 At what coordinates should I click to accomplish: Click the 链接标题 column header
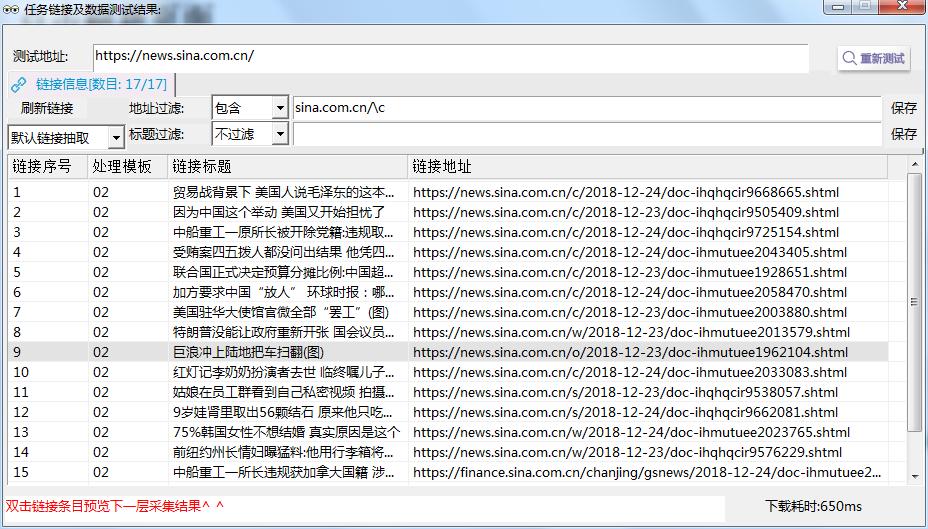coord(288,167)
